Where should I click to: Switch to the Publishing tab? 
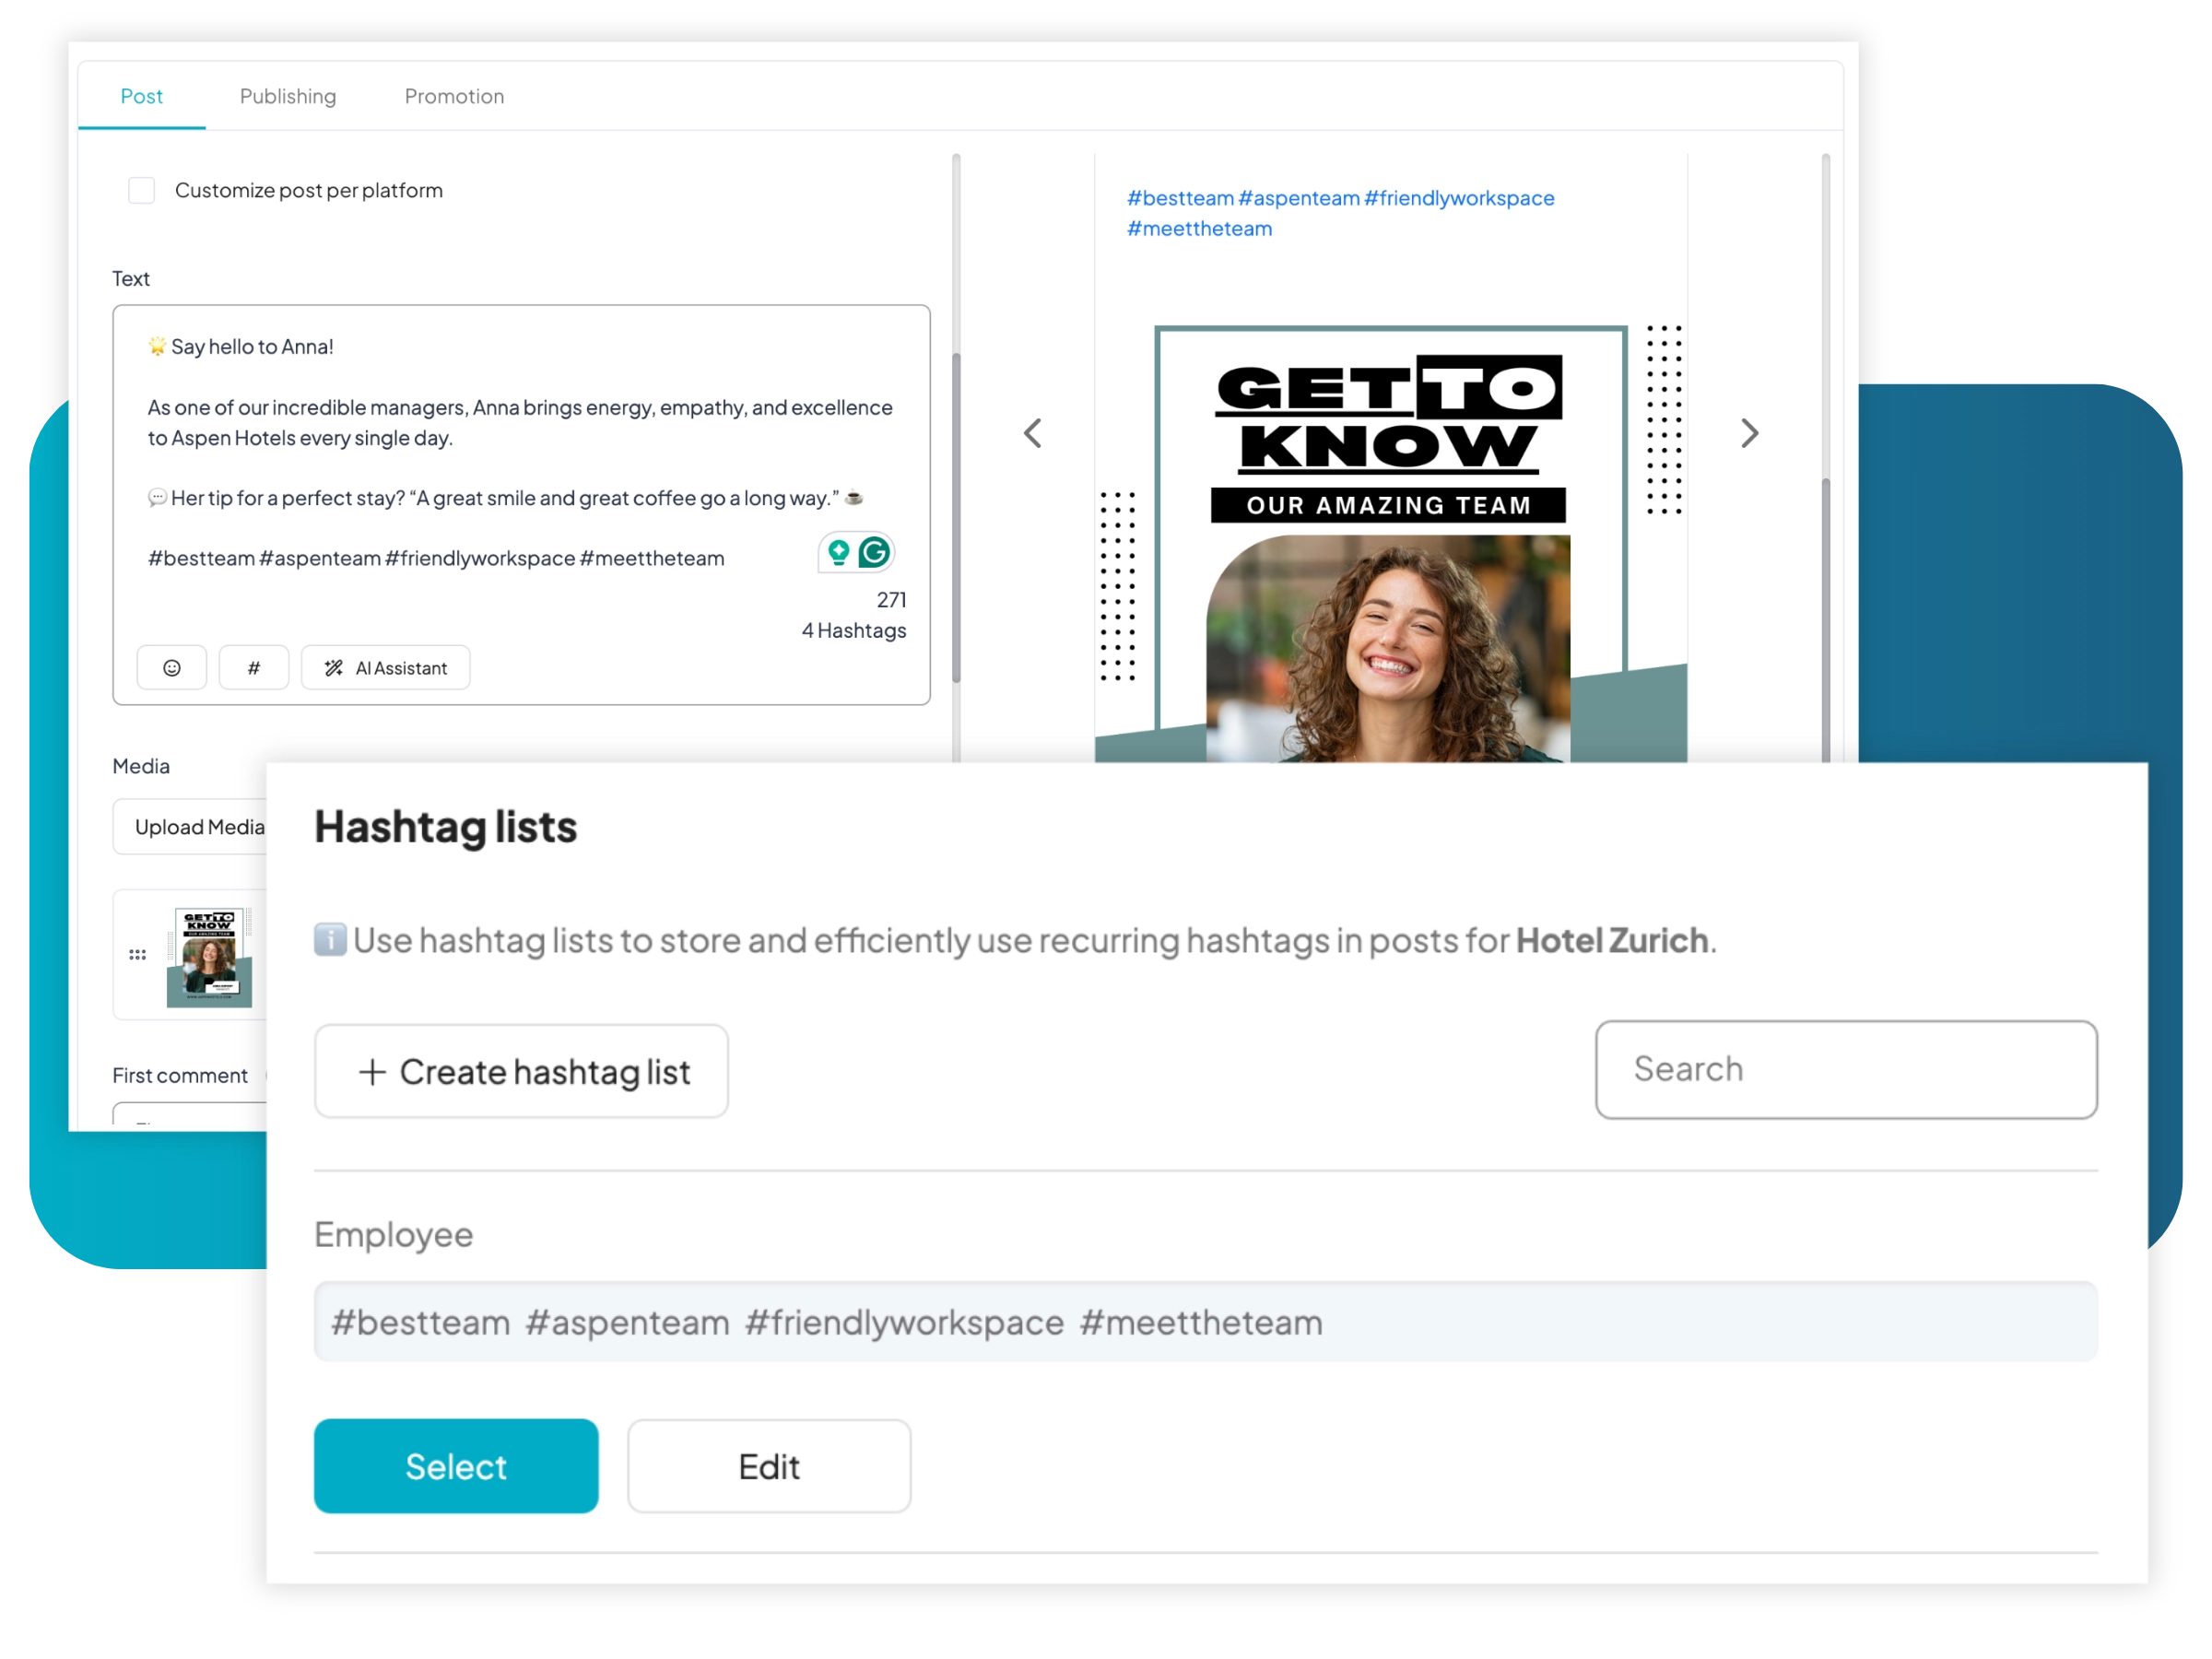(288, 96)
